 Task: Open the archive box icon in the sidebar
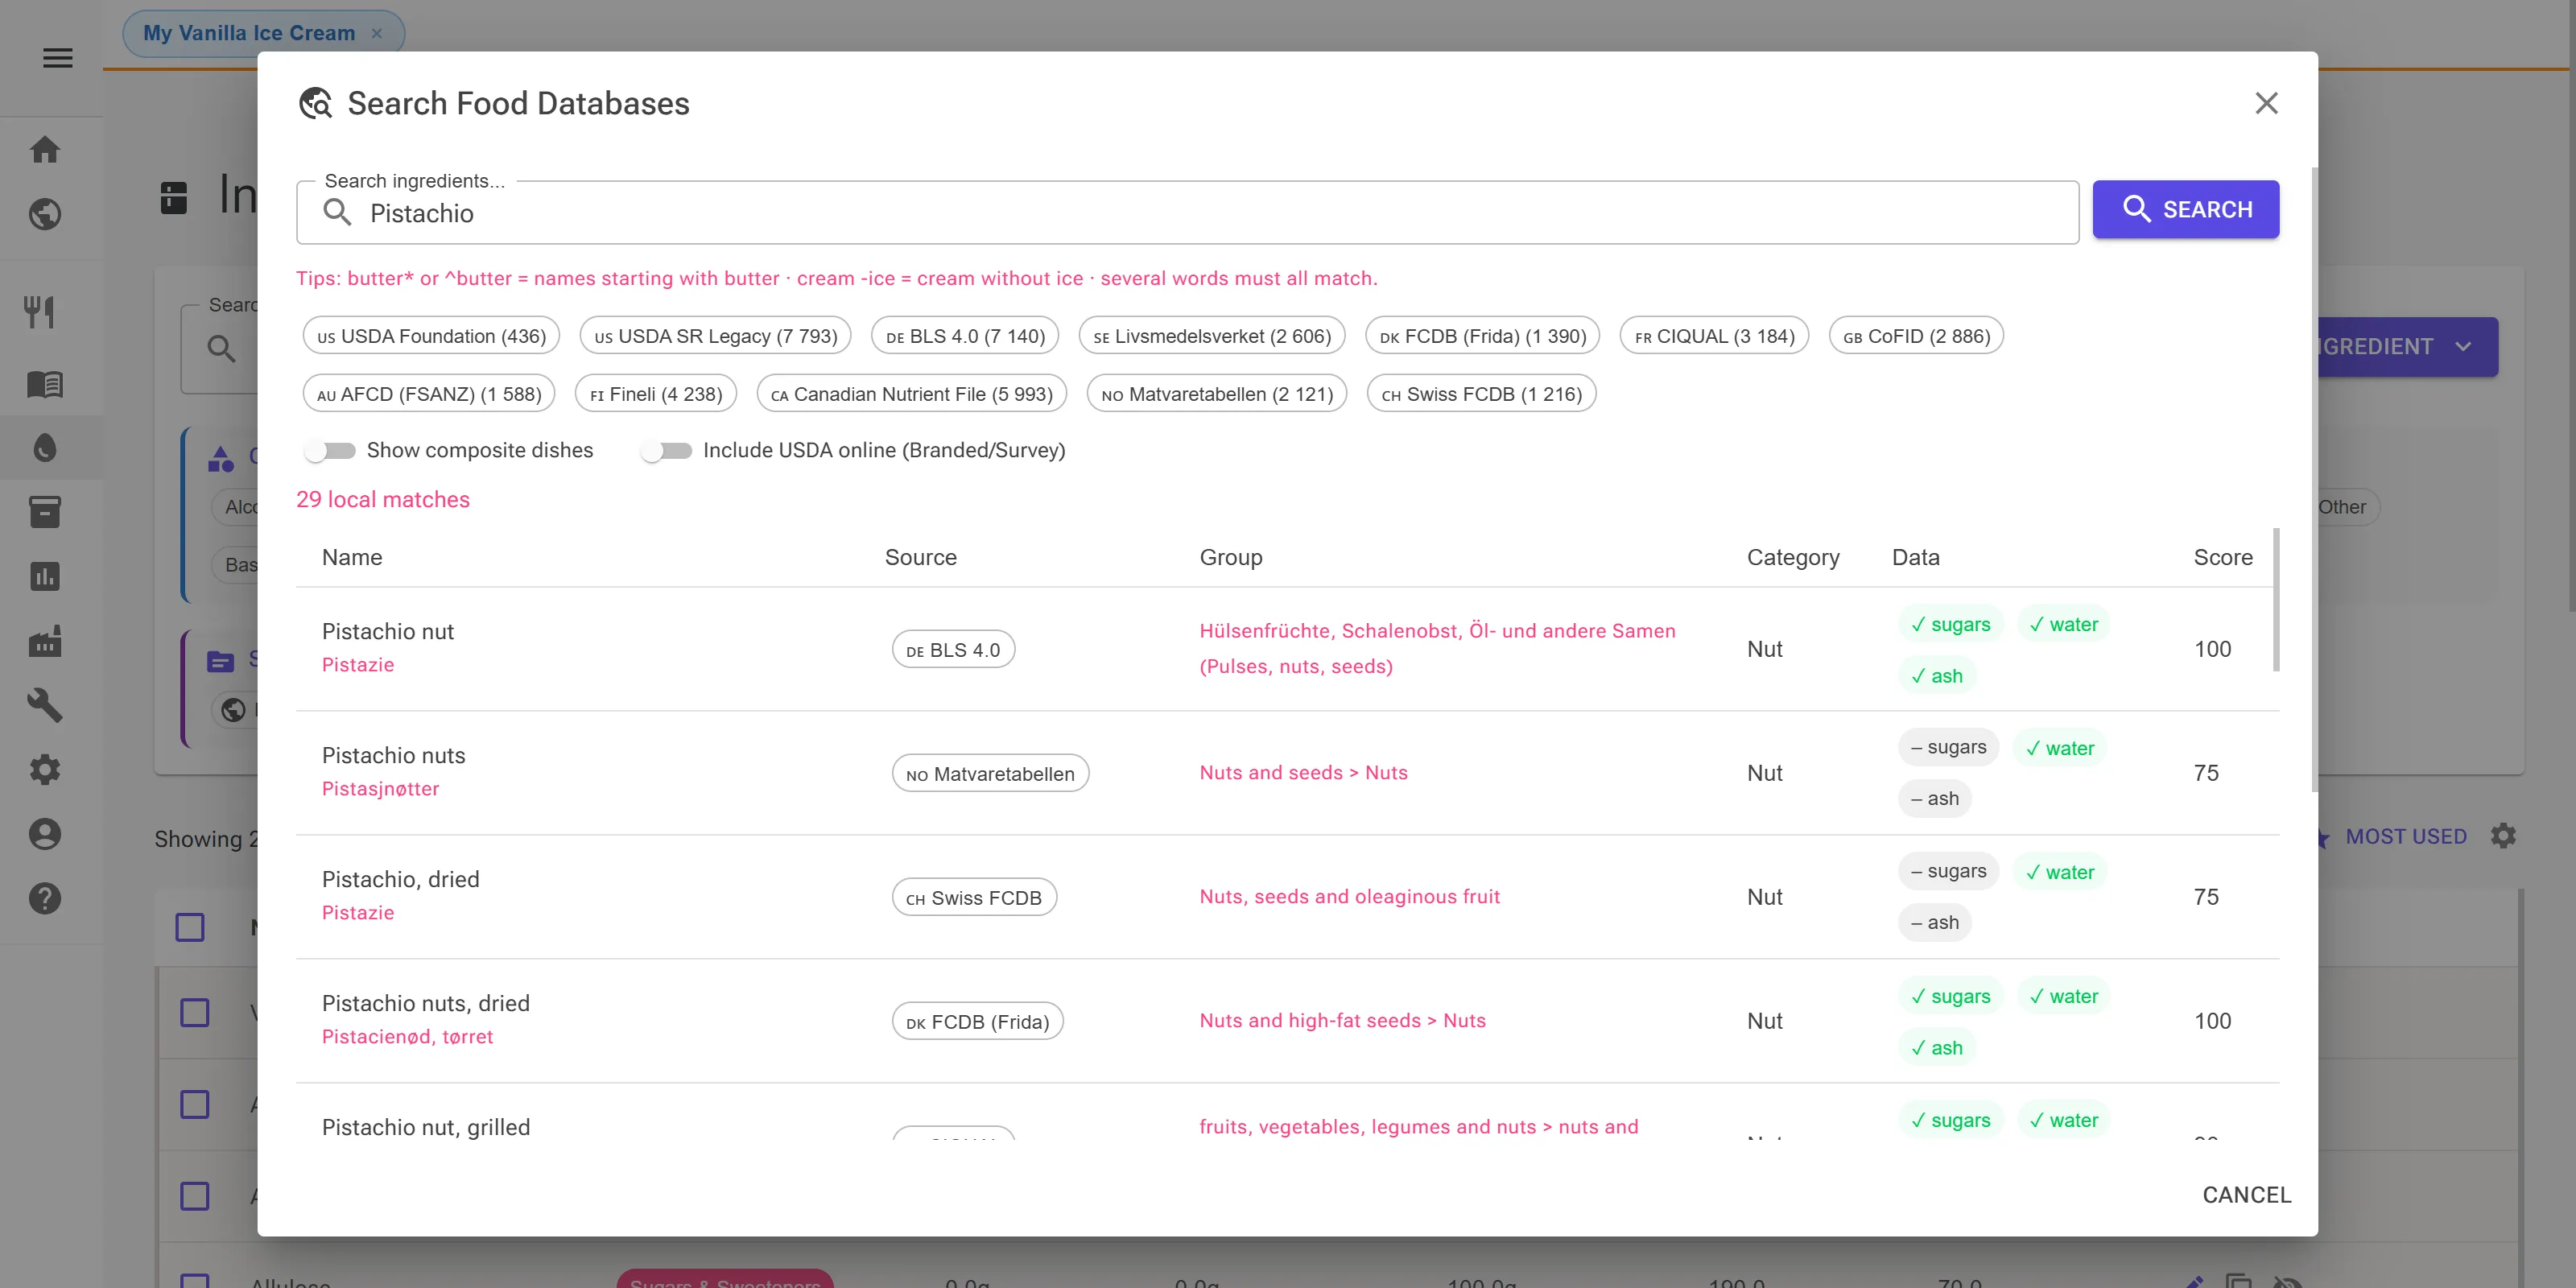click(45, 512)
